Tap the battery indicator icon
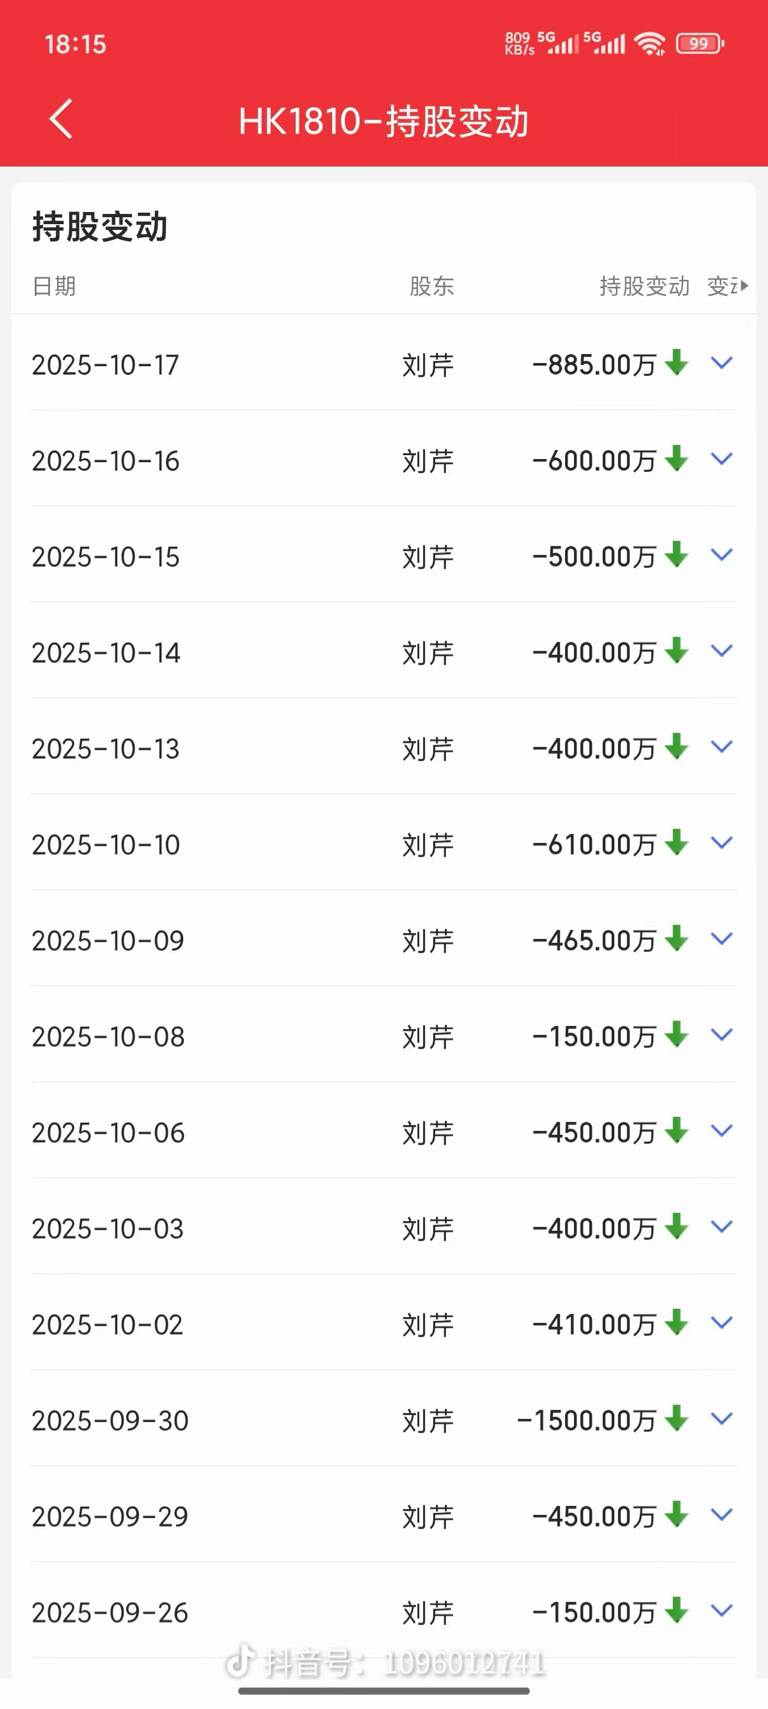 point(700,44)
